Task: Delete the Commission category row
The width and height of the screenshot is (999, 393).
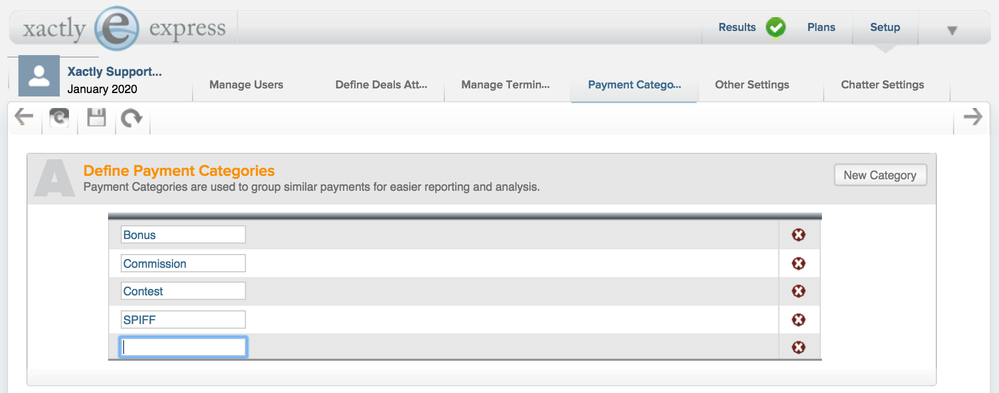Action: tap(798, 264)
